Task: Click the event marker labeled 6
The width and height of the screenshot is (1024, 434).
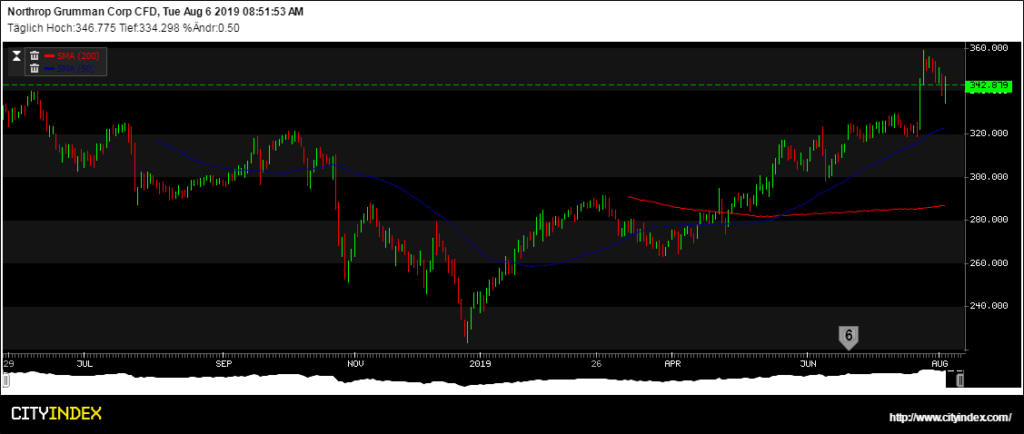Action: 848,337
